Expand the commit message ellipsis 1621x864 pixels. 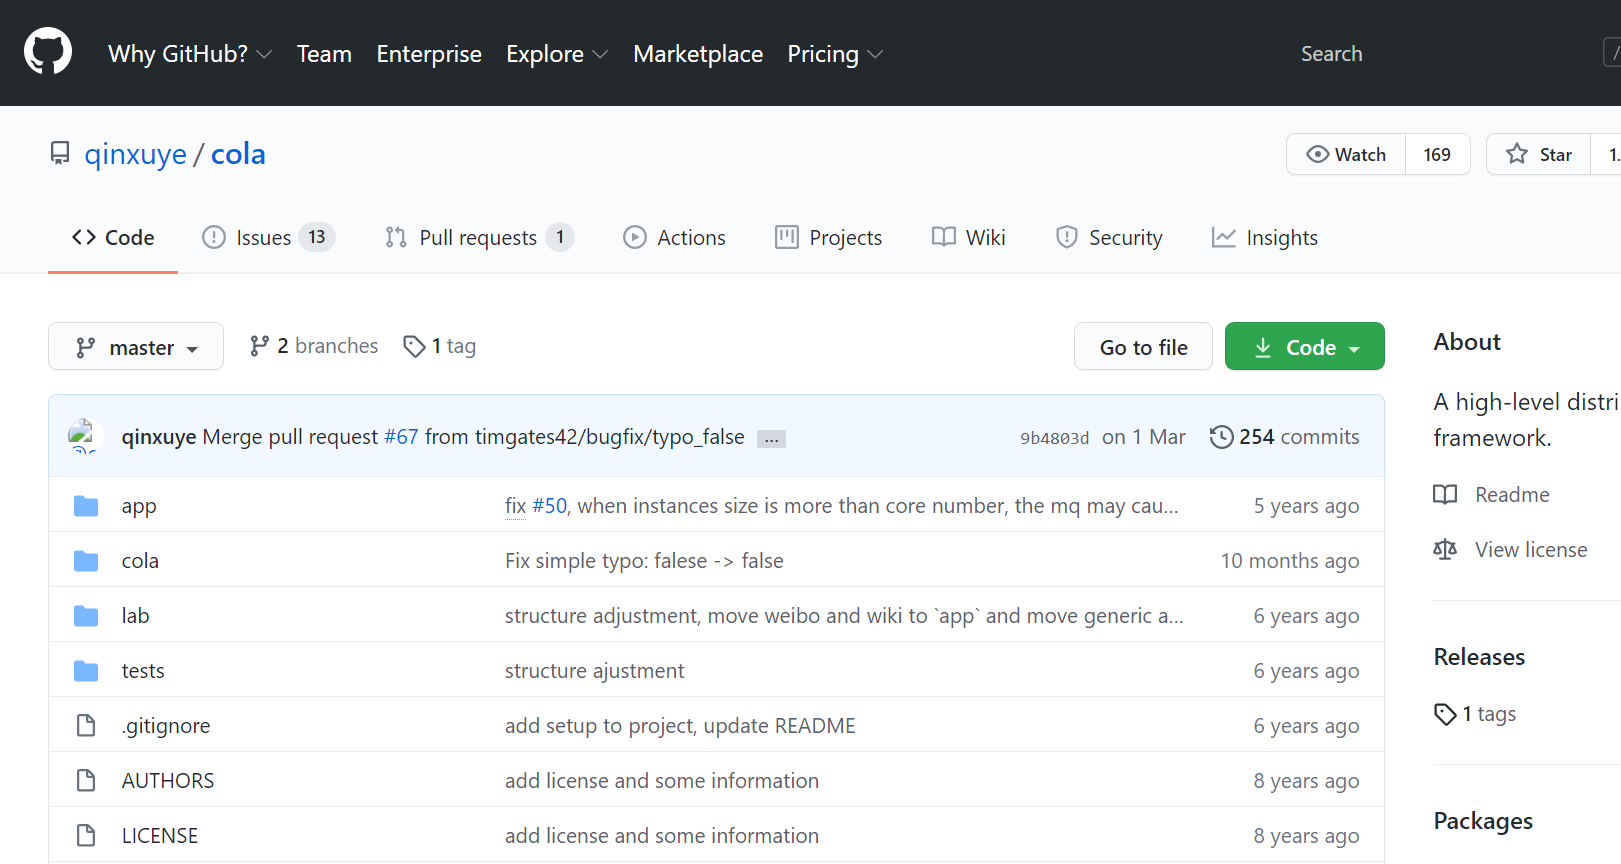click(771, 439)
